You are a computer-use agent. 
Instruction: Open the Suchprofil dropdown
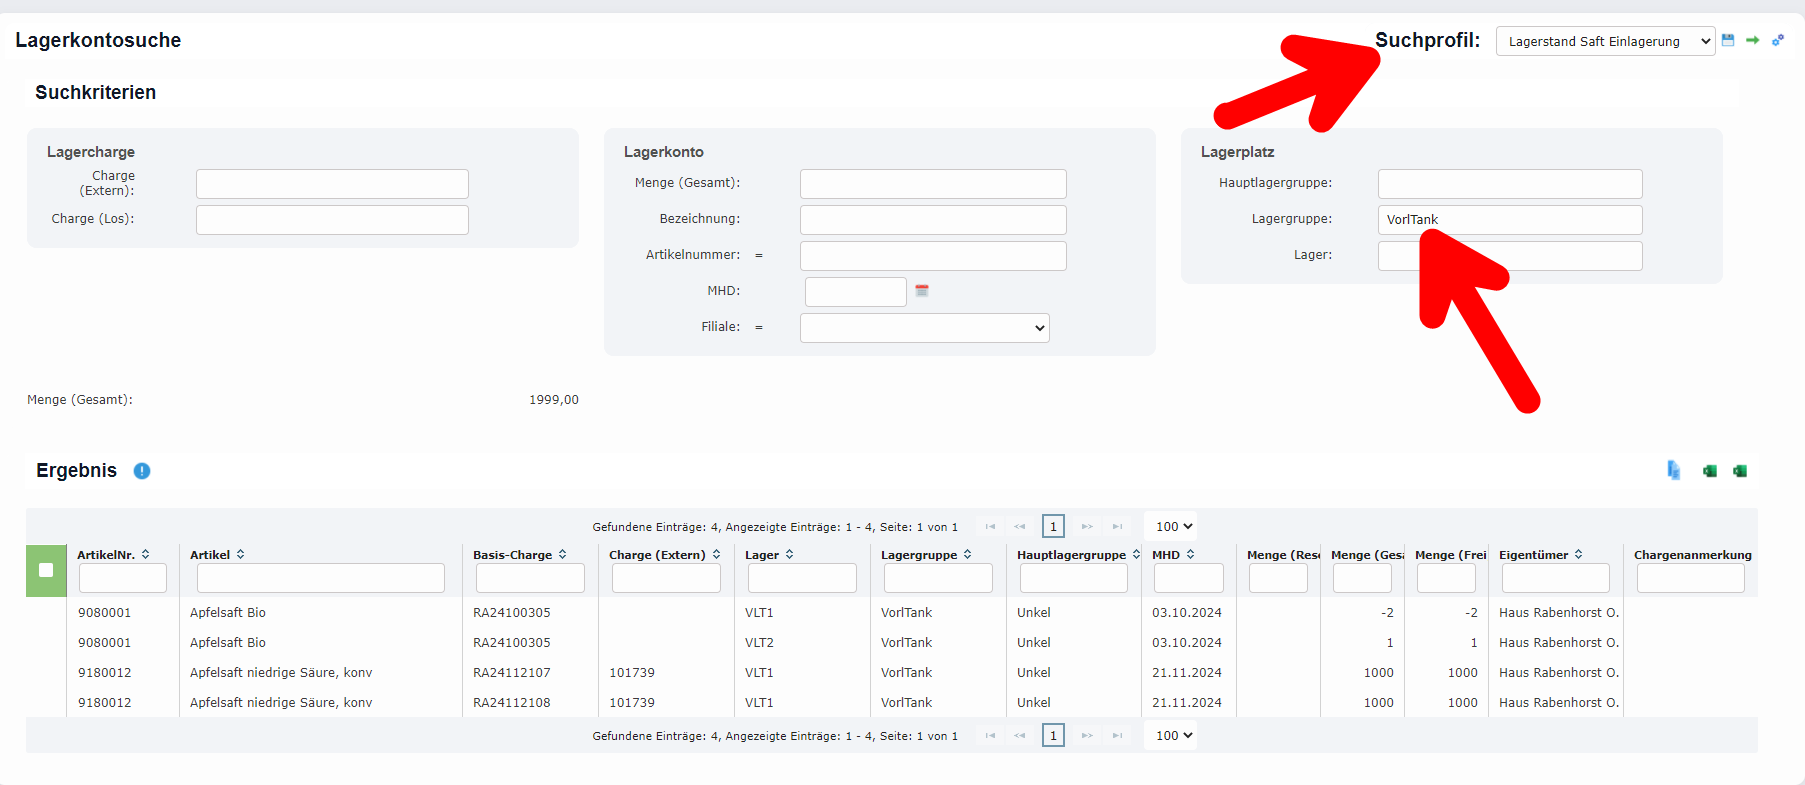[x=1605, y=41]
